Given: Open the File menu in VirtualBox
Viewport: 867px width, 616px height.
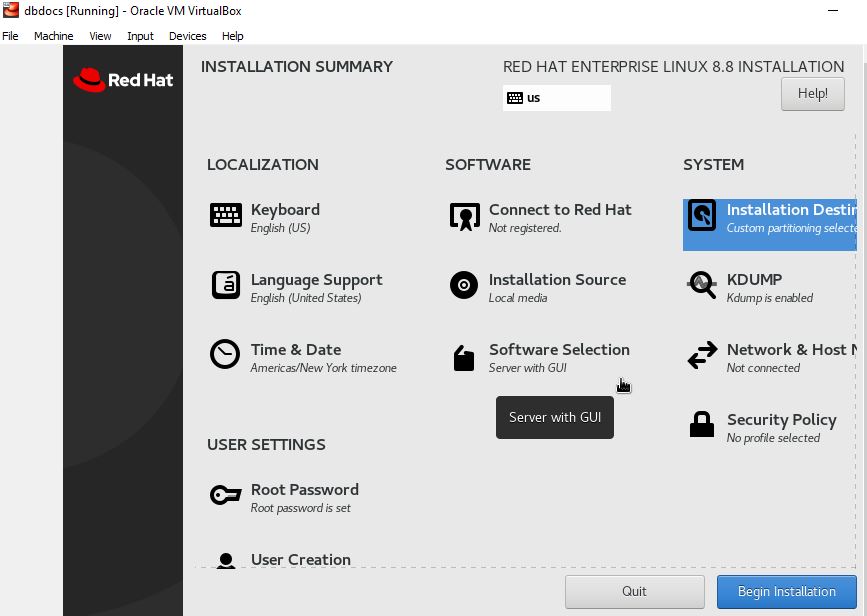Looking at the screenshot, I should (10, 36).
